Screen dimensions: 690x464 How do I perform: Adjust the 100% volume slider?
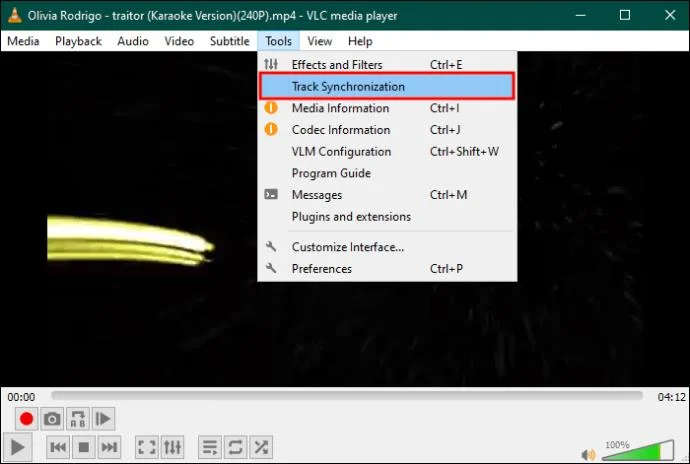tap(638, 451)
